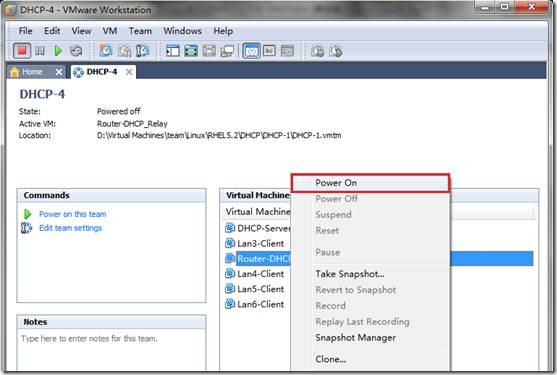The image size is (557, 375).
Task: Click the Home tab house icon
Action: 15,72
